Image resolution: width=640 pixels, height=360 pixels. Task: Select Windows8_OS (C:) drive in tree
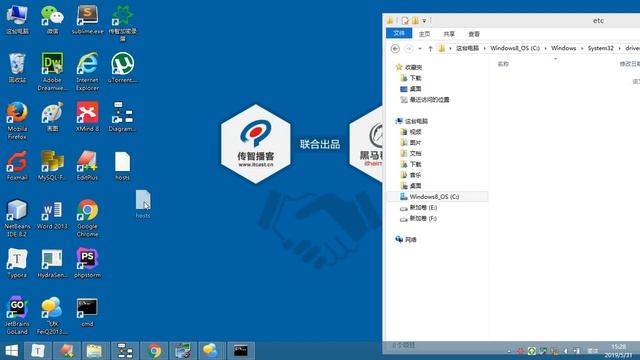pyautogui.click(x=438, y=196)
